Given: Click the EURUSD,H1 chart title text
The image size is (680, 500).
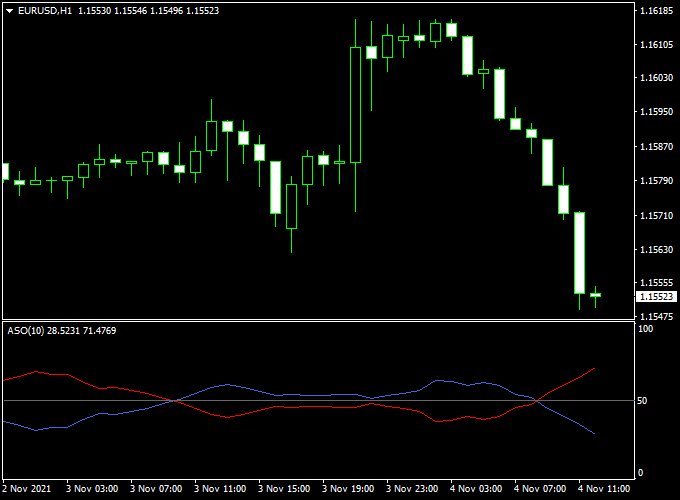Looking at the screenshot, I should pos(45,11).
